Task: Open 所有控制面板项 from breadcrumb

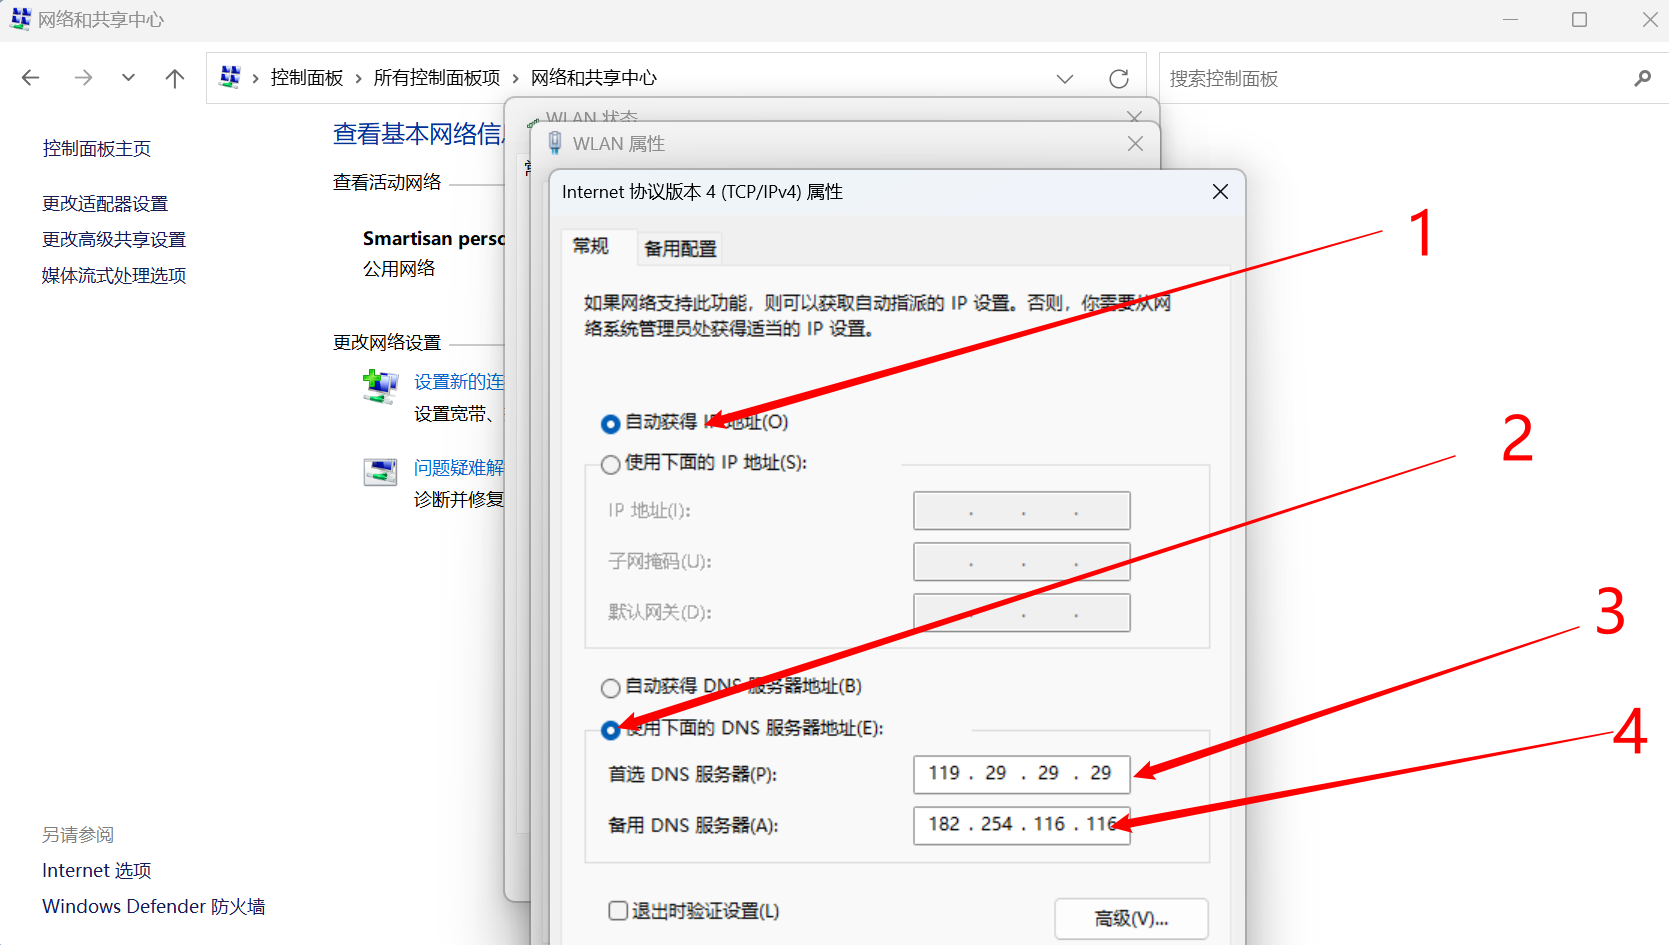Action: (437, 77)
